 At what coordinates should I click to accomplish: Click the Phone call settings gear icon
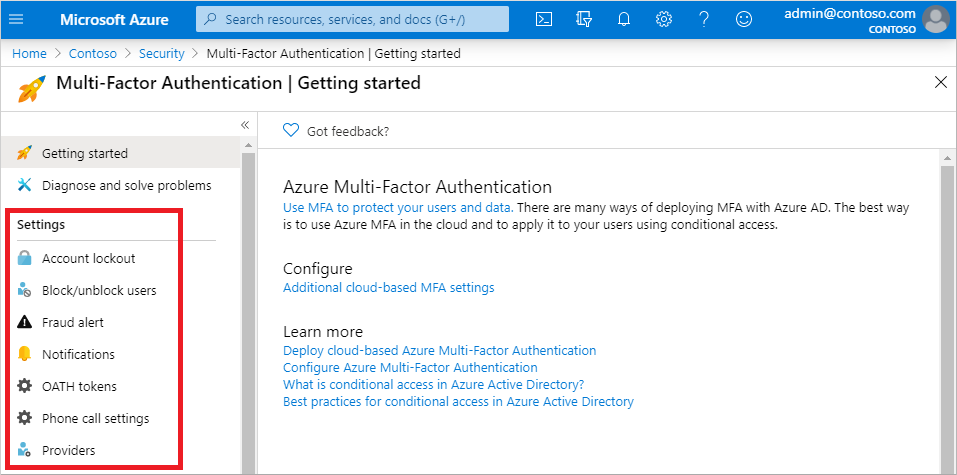coord(24,418)
